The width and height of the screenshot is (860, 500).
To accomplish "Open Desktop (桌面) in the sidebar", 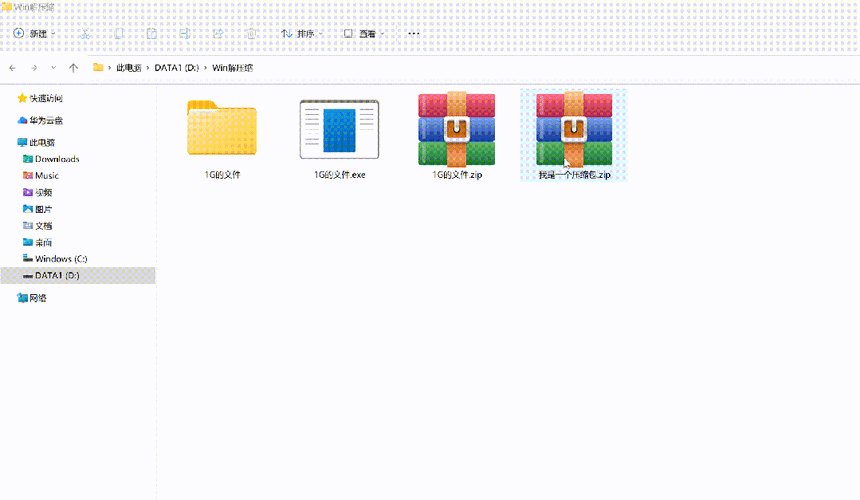I will click(37, 242).
